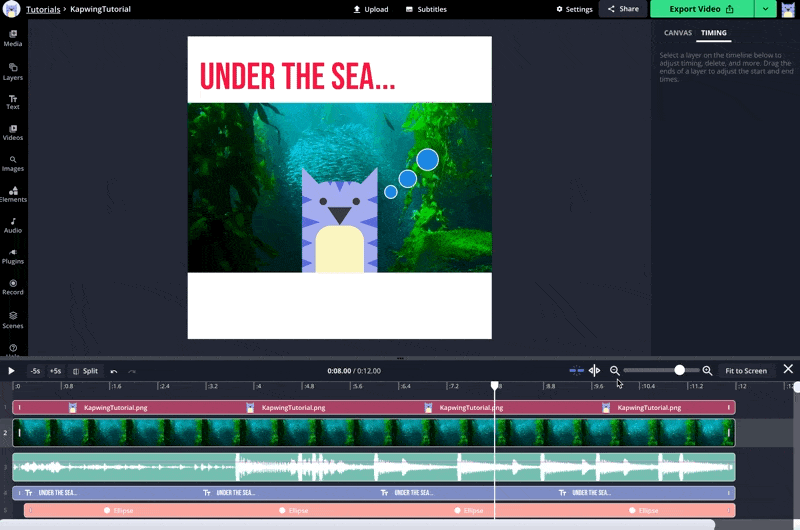Viewport: 800px width, 530px height.
Task: Open the Media panel in sidebar
Action: (13, 38)
